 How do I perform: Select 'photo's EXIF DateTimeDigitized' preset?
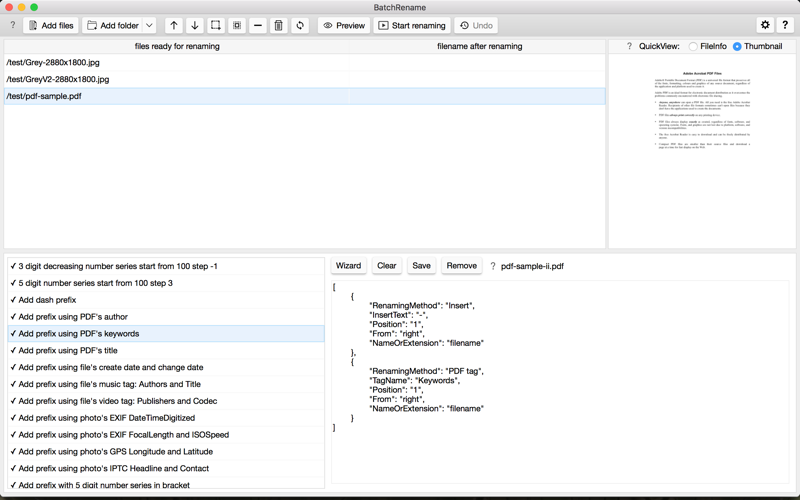point(166,417)
